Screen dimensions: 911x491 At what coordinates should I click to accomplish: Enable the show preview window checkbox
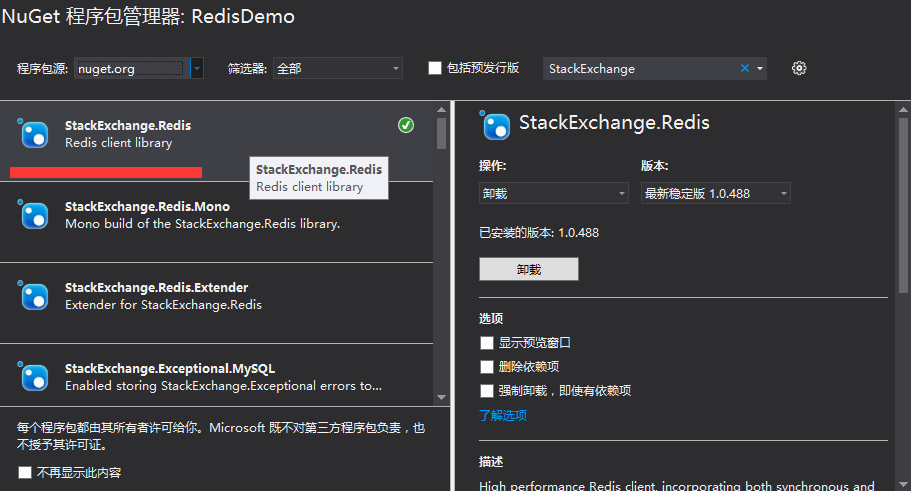(487, 343)
